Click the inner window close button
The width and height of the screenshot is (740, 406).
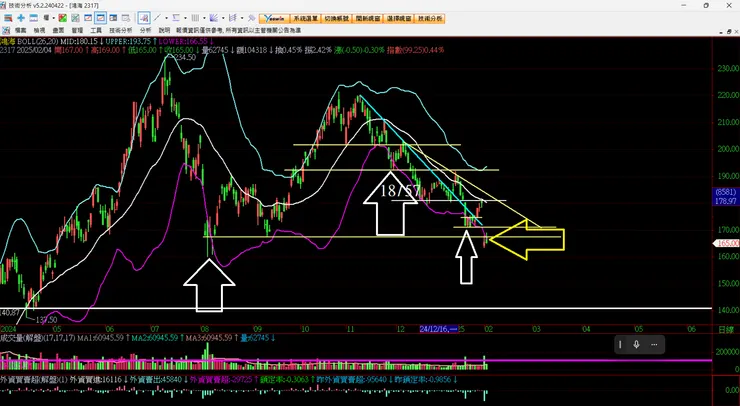point(736,31)
